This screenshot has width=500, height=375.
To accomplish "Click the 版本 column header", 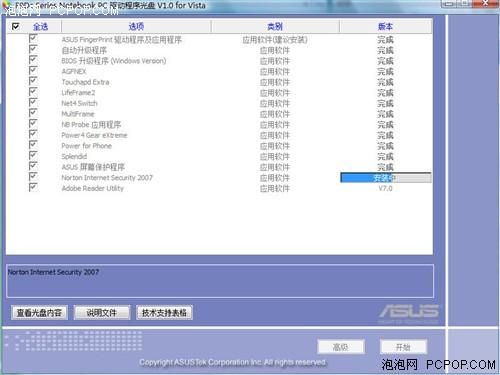I will 385,26.
